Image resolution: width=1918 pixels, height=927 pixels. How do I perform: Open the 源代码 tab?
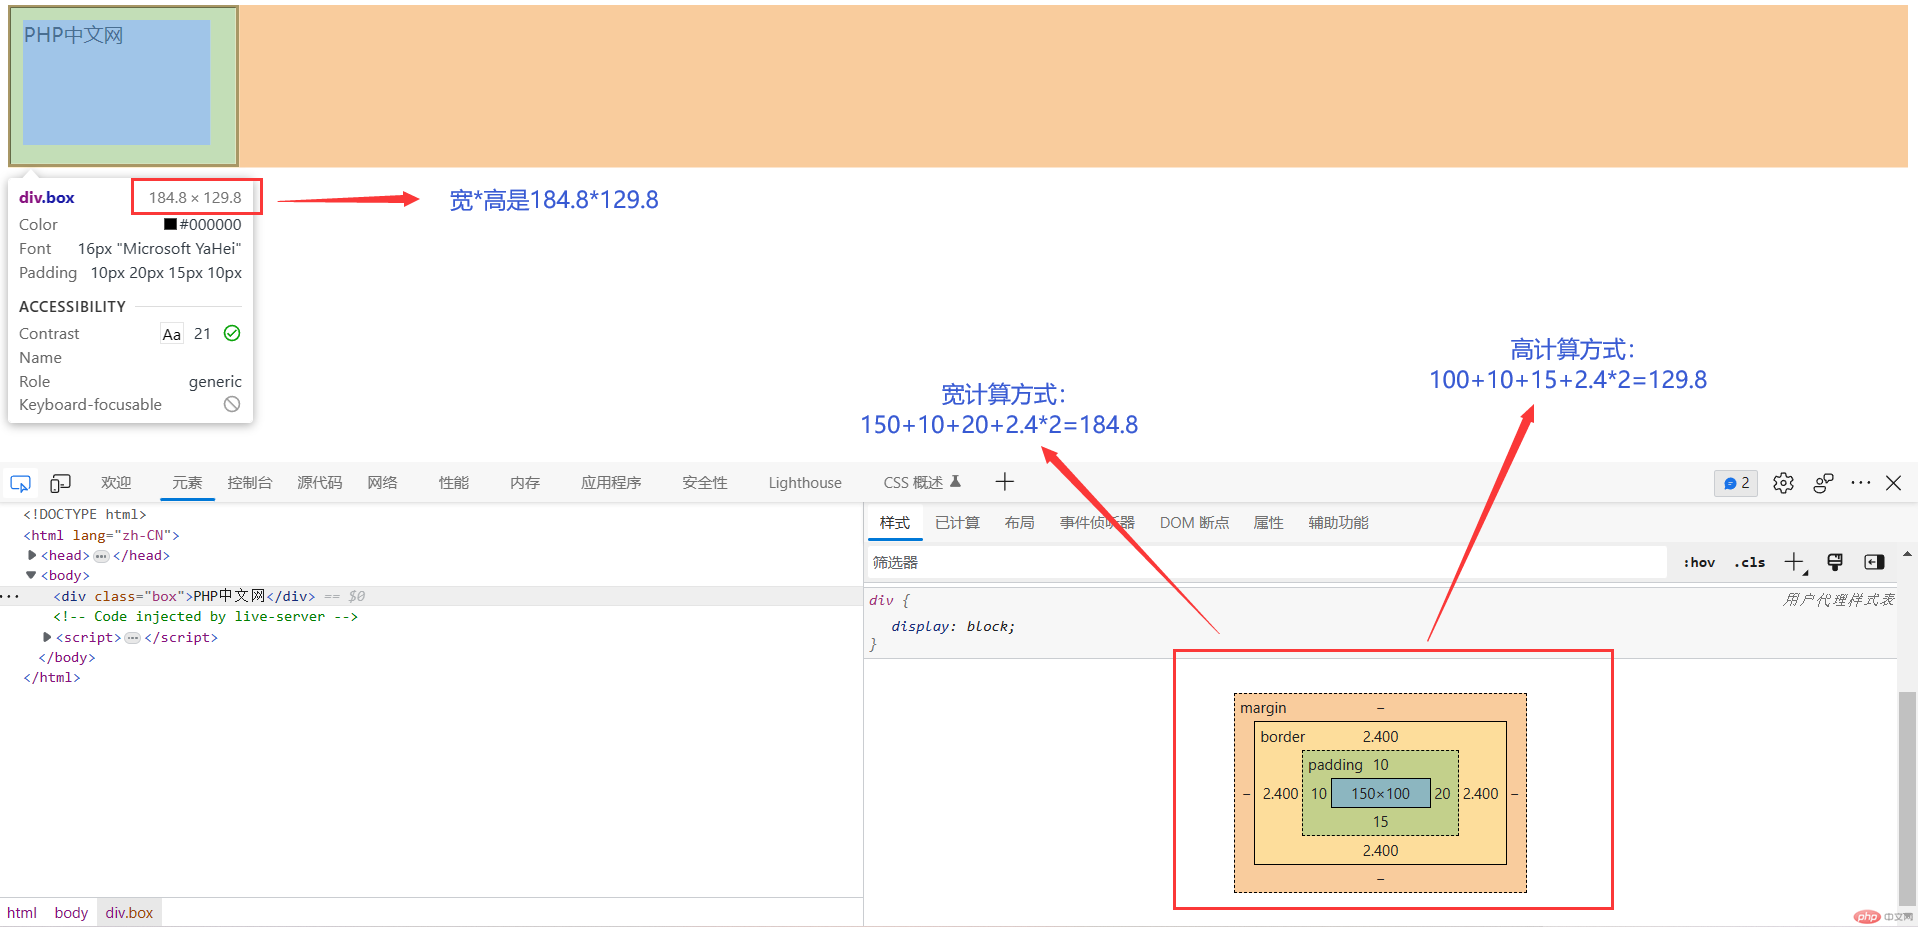click(320, 483)
